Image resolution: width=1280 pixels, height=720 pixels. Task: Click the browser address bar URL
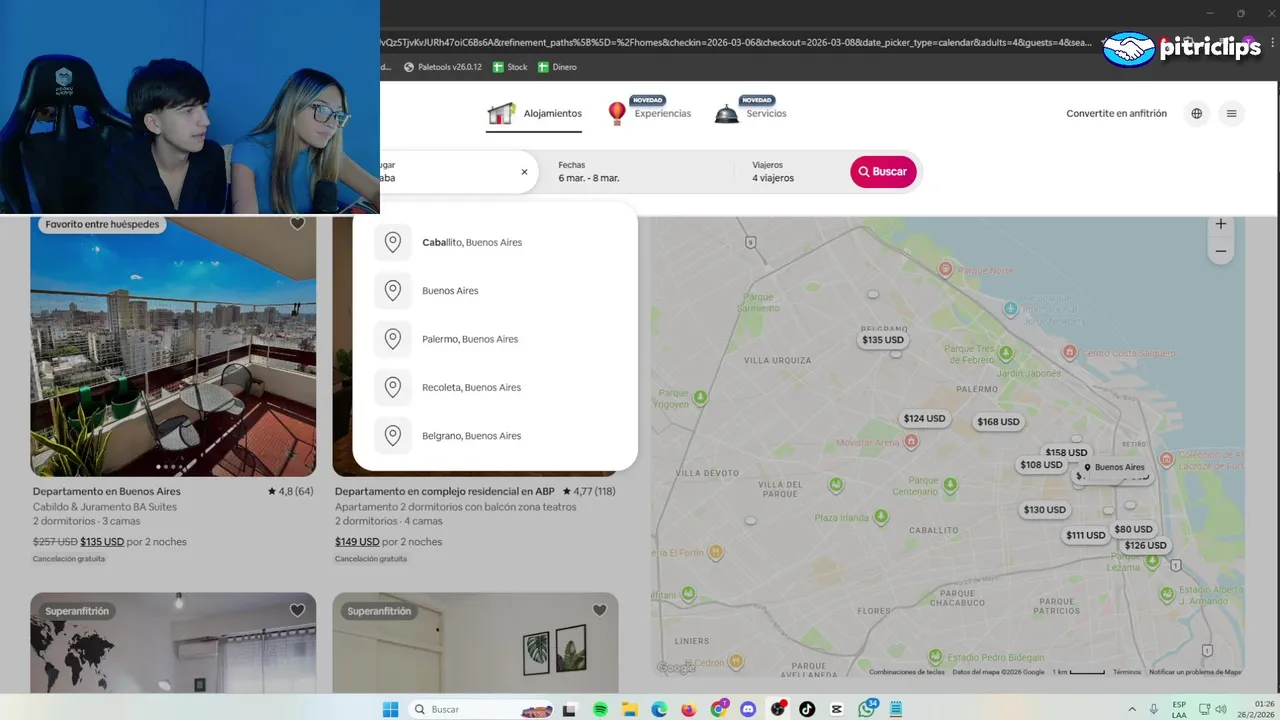(x=736, y=43)
